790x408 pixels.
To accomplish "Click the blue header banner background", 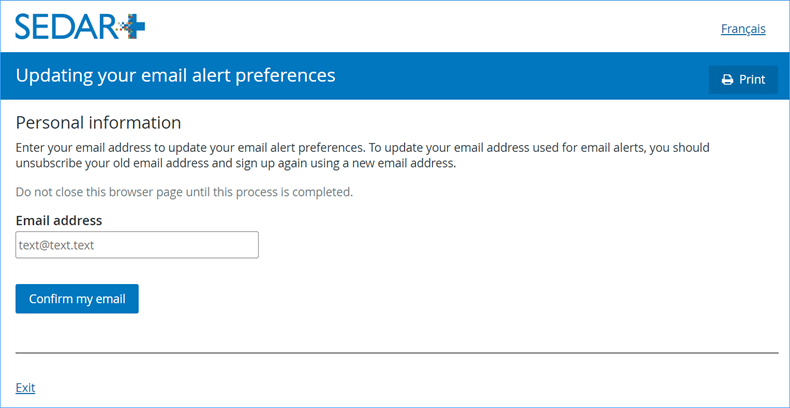I will 504,76.
